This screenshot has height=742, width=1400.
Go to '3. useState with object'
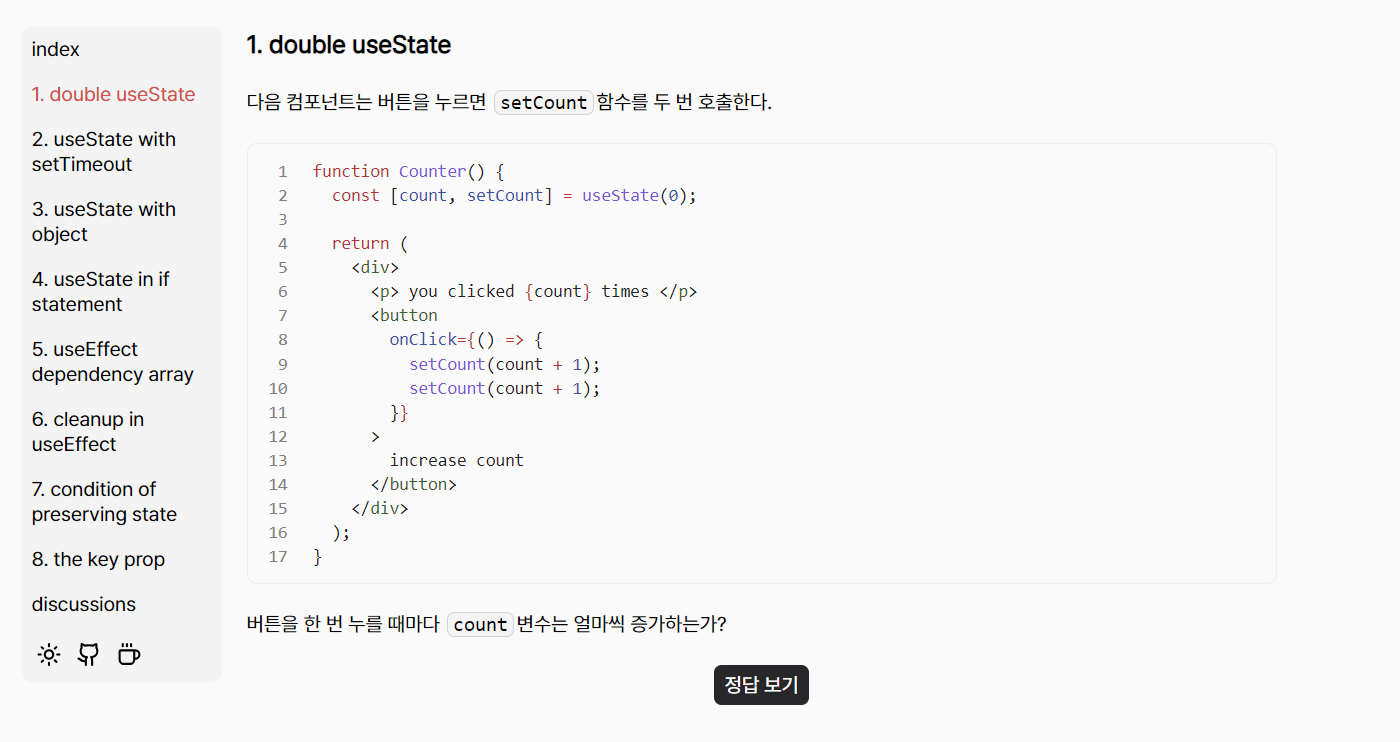[x=104, y=221]
